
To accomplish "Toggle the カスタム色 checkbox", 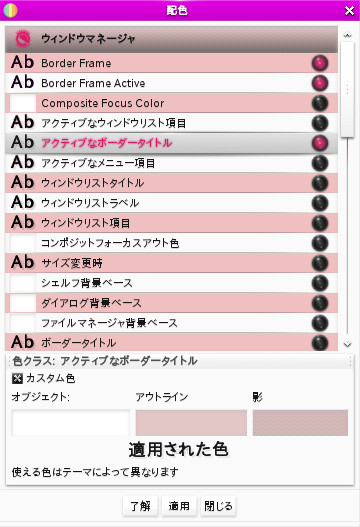I will [17, 378].
